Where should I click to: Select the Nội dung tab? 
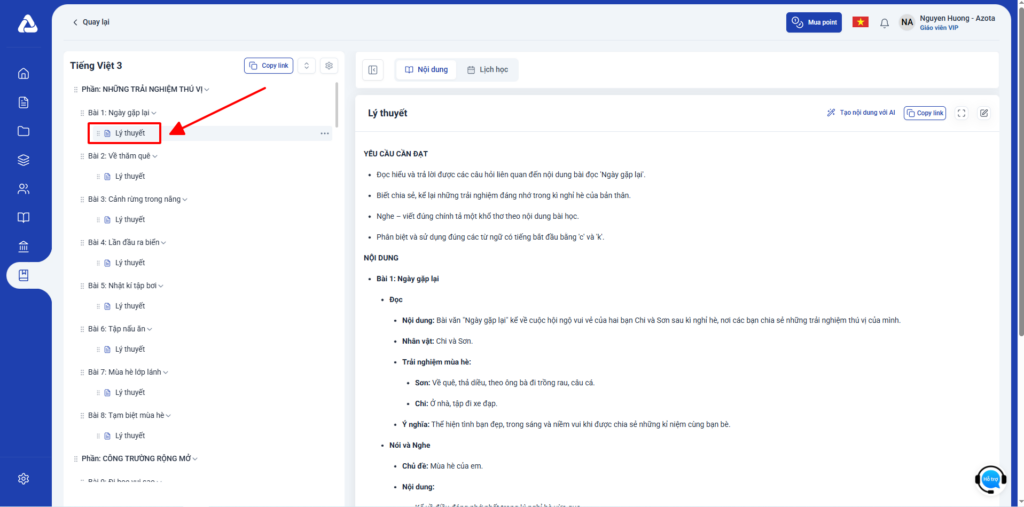(x=426, y=70)
